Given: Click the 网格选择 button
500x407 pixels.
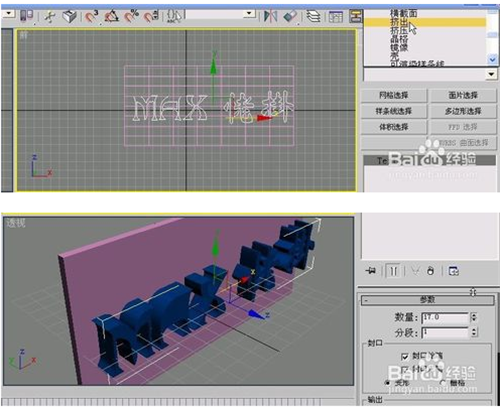Looking at the screenshot, I should 394,96.
